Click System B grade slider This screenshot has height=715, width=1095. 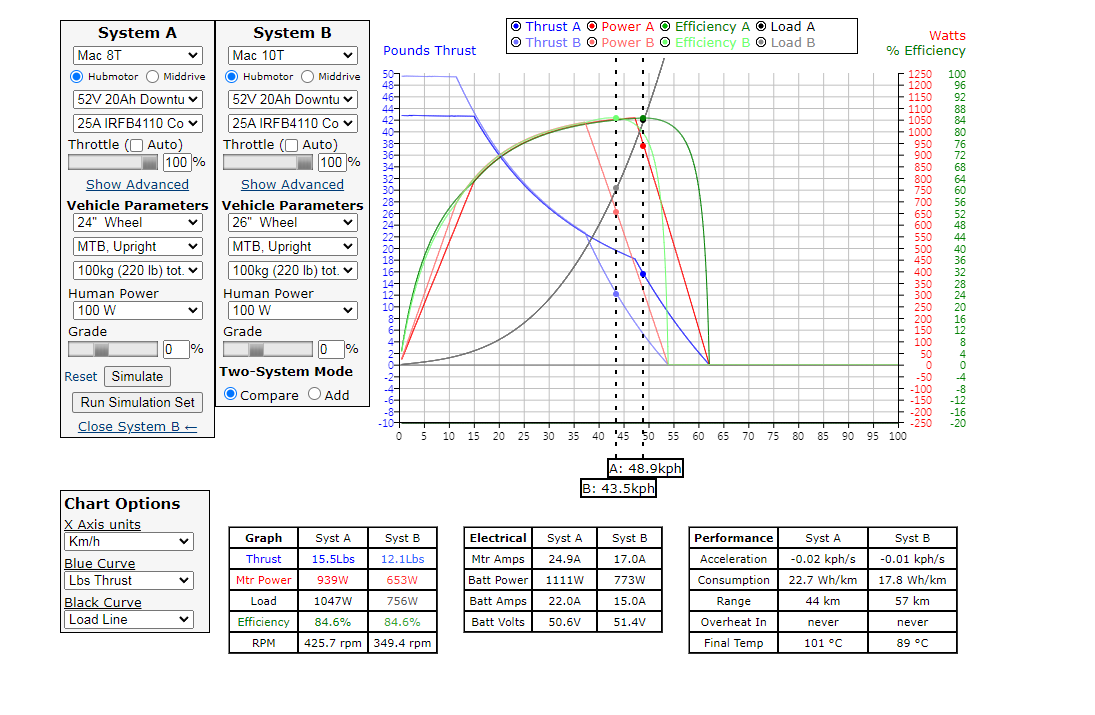click(267, 349)
